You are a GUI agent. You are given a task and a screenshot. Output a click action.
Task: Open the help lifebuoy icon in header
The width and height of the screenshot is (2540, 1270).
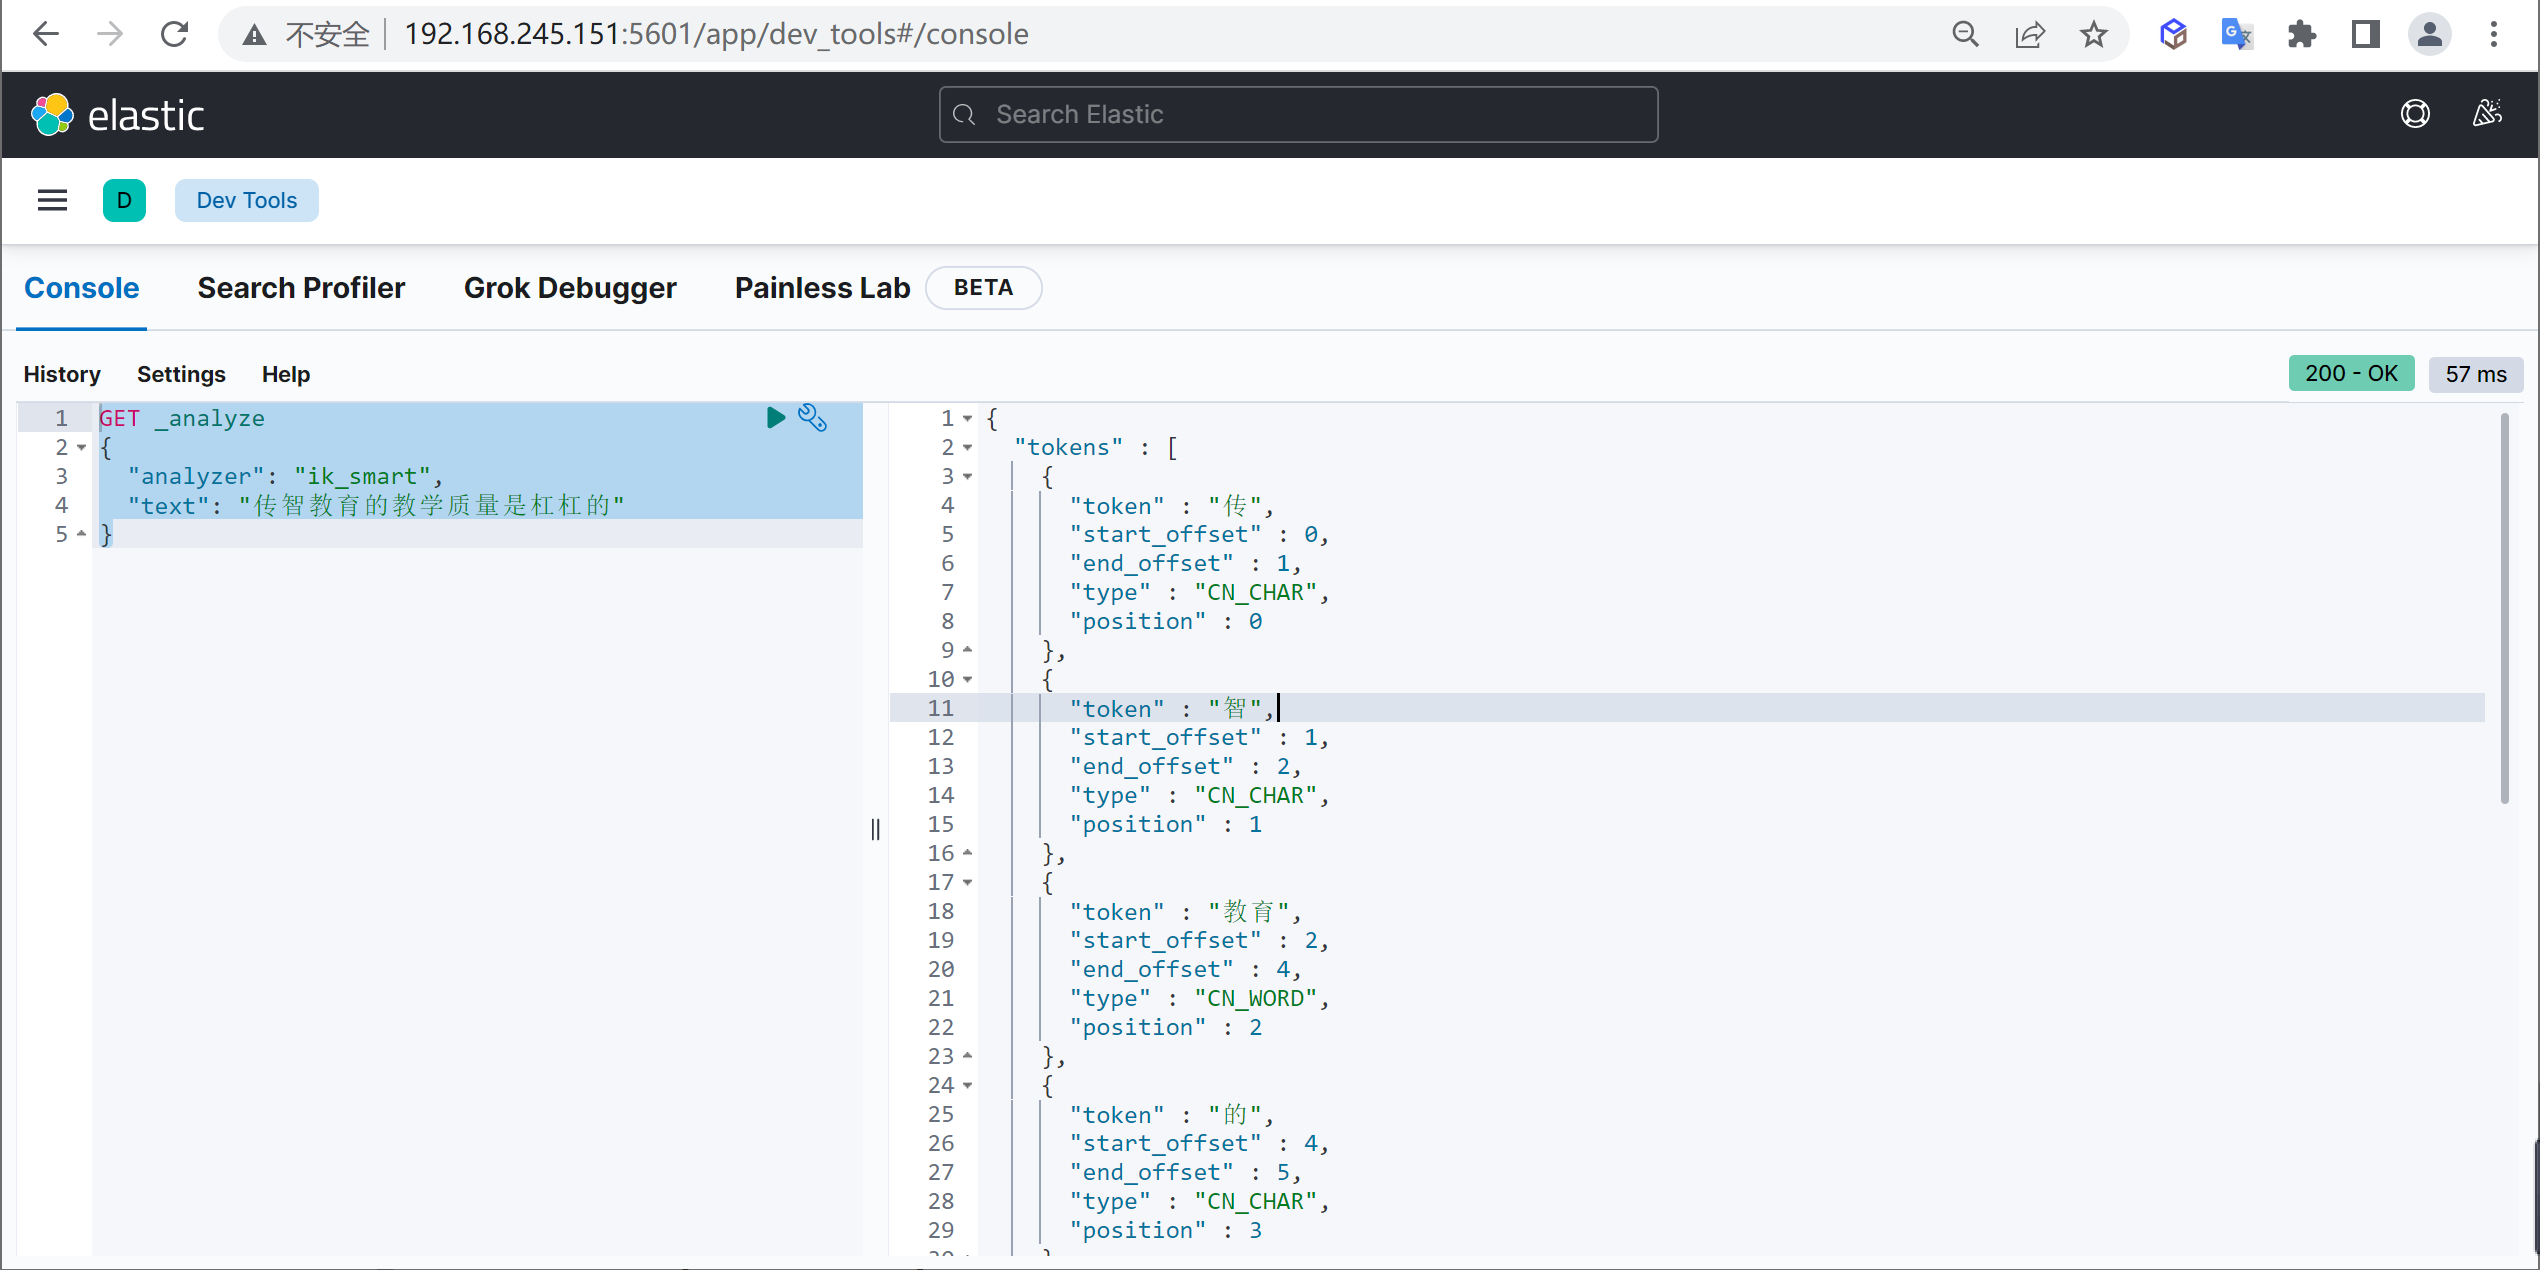2415,114
